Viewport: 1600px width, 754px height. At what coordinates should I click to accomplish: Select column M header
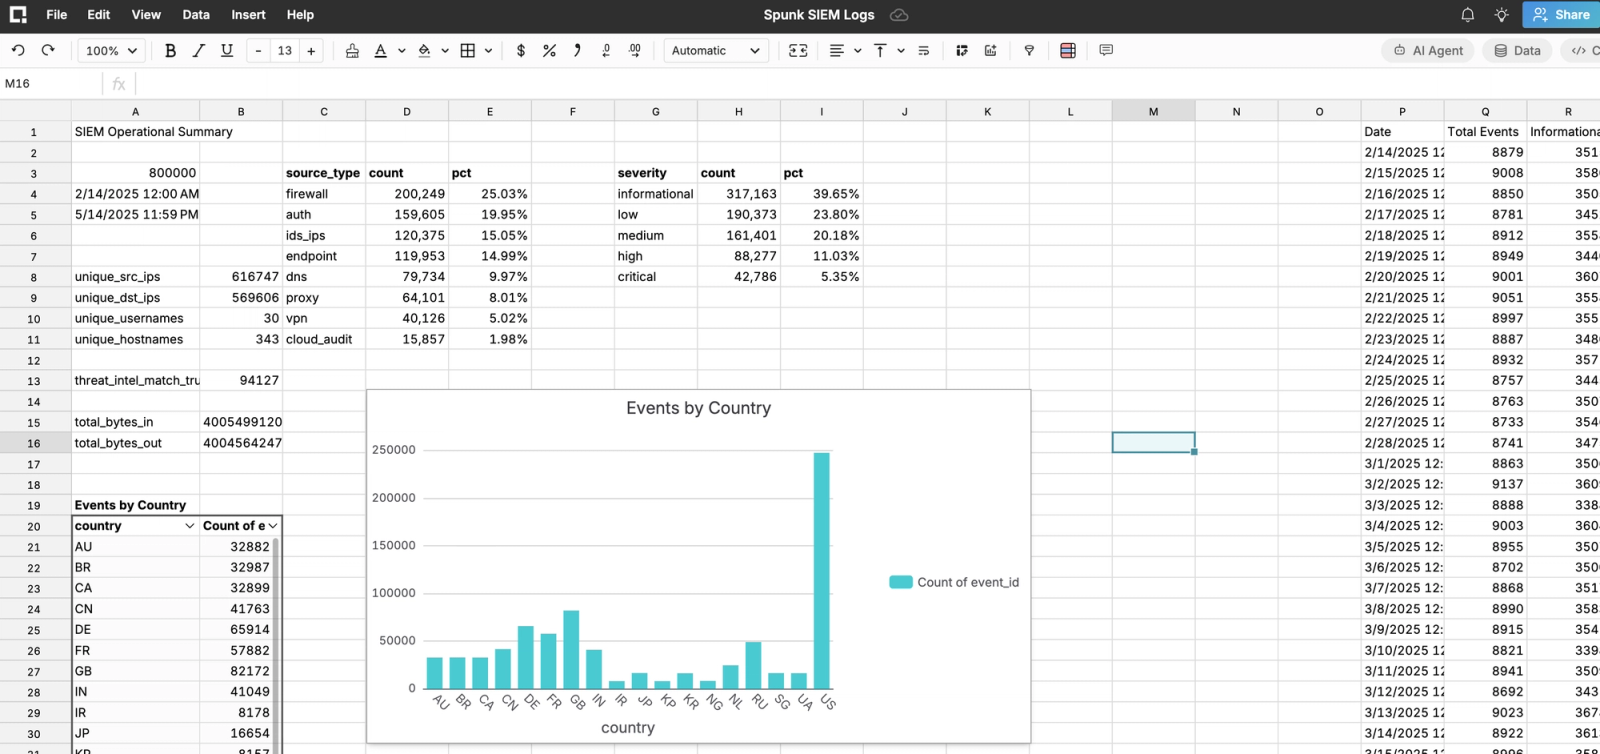click(1153, 111)
